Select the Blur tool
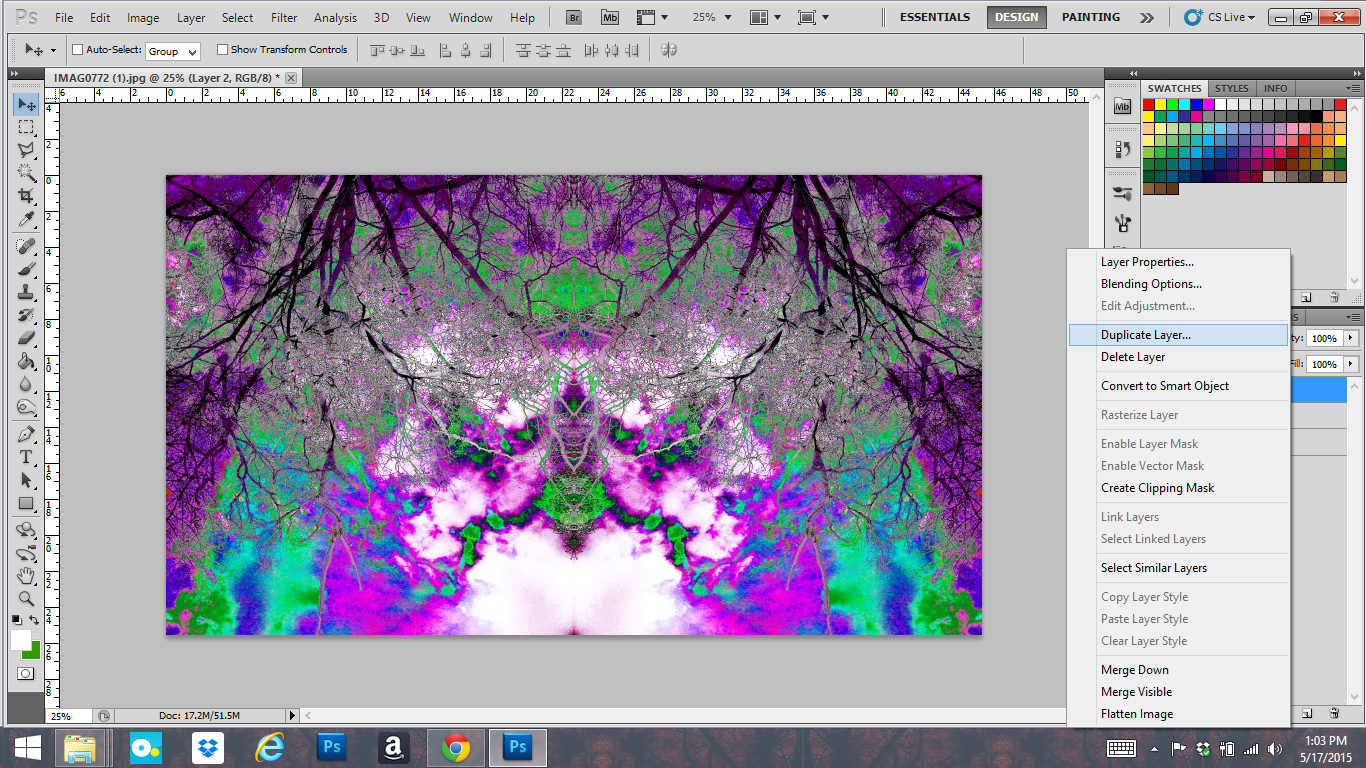Image resolution: width=1366 pixels, height=768 pixels. tap(26, 384)
